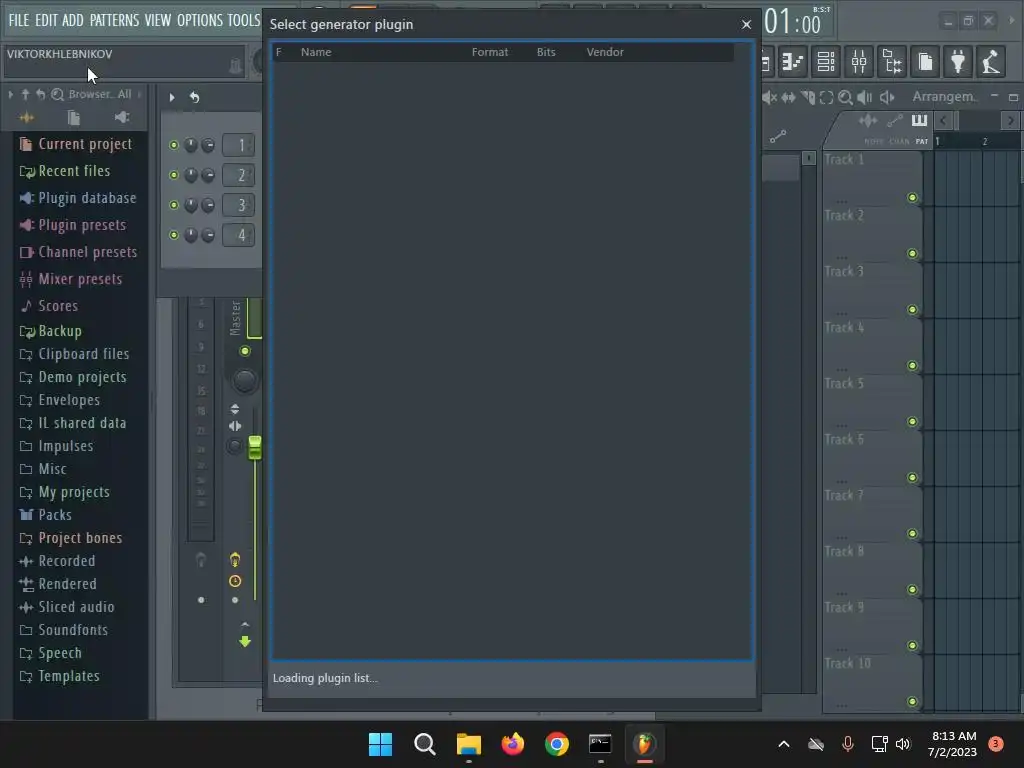
Task: Expand the Envelopes folder
Action: coord(60,400)
